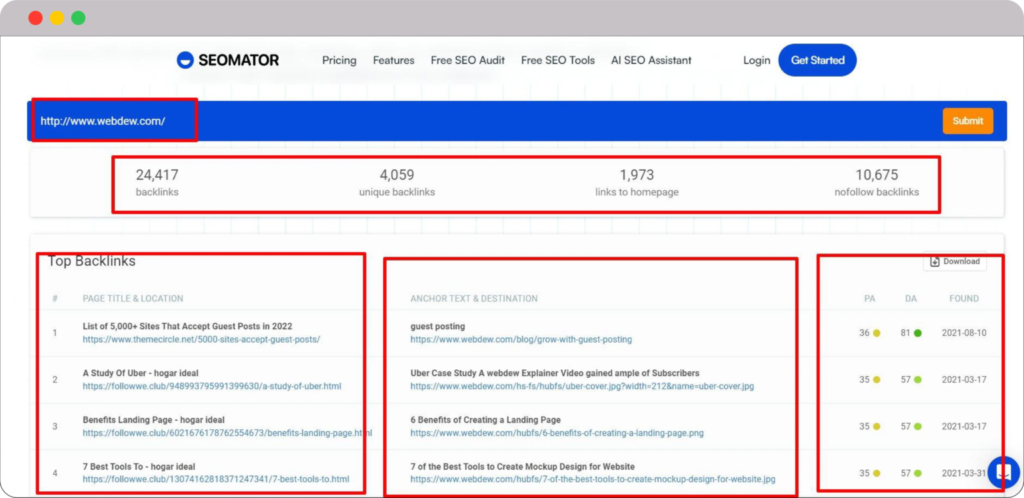Click the DA column header

pyautogui.click(x=910, y=298)
